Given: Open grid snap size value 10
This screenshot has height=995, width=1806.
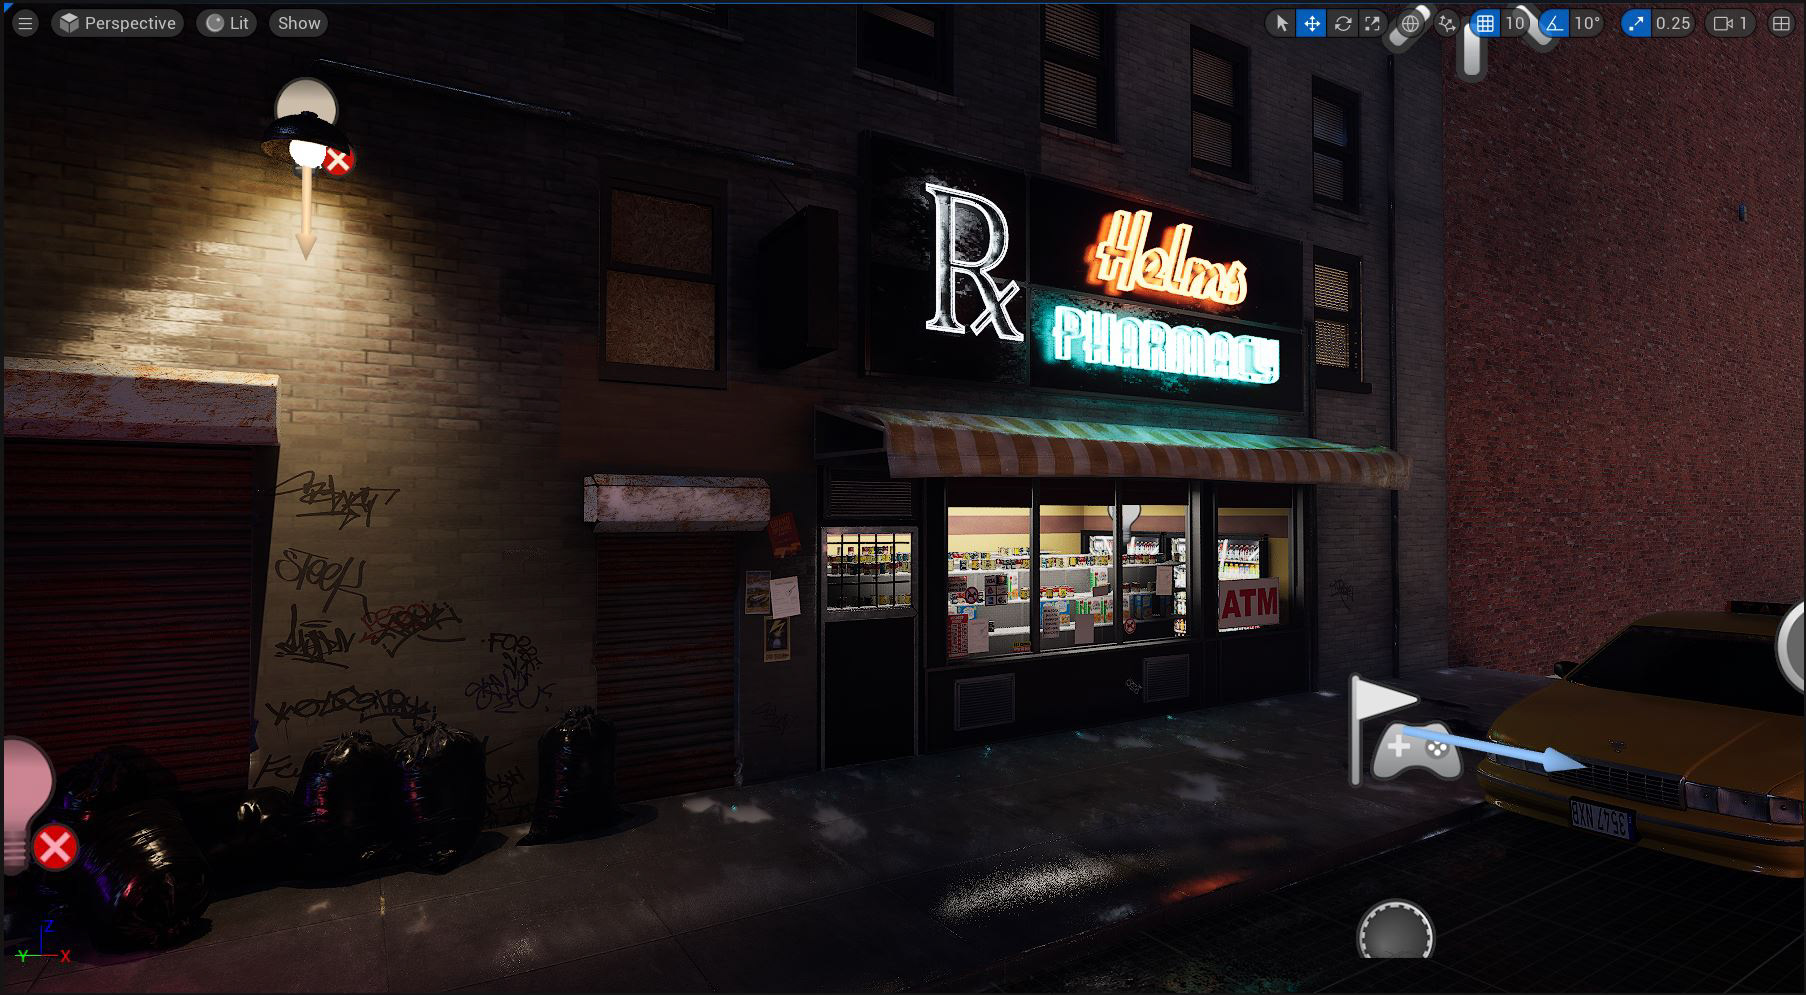Looking at the screenshot, I should point(1515,23).
